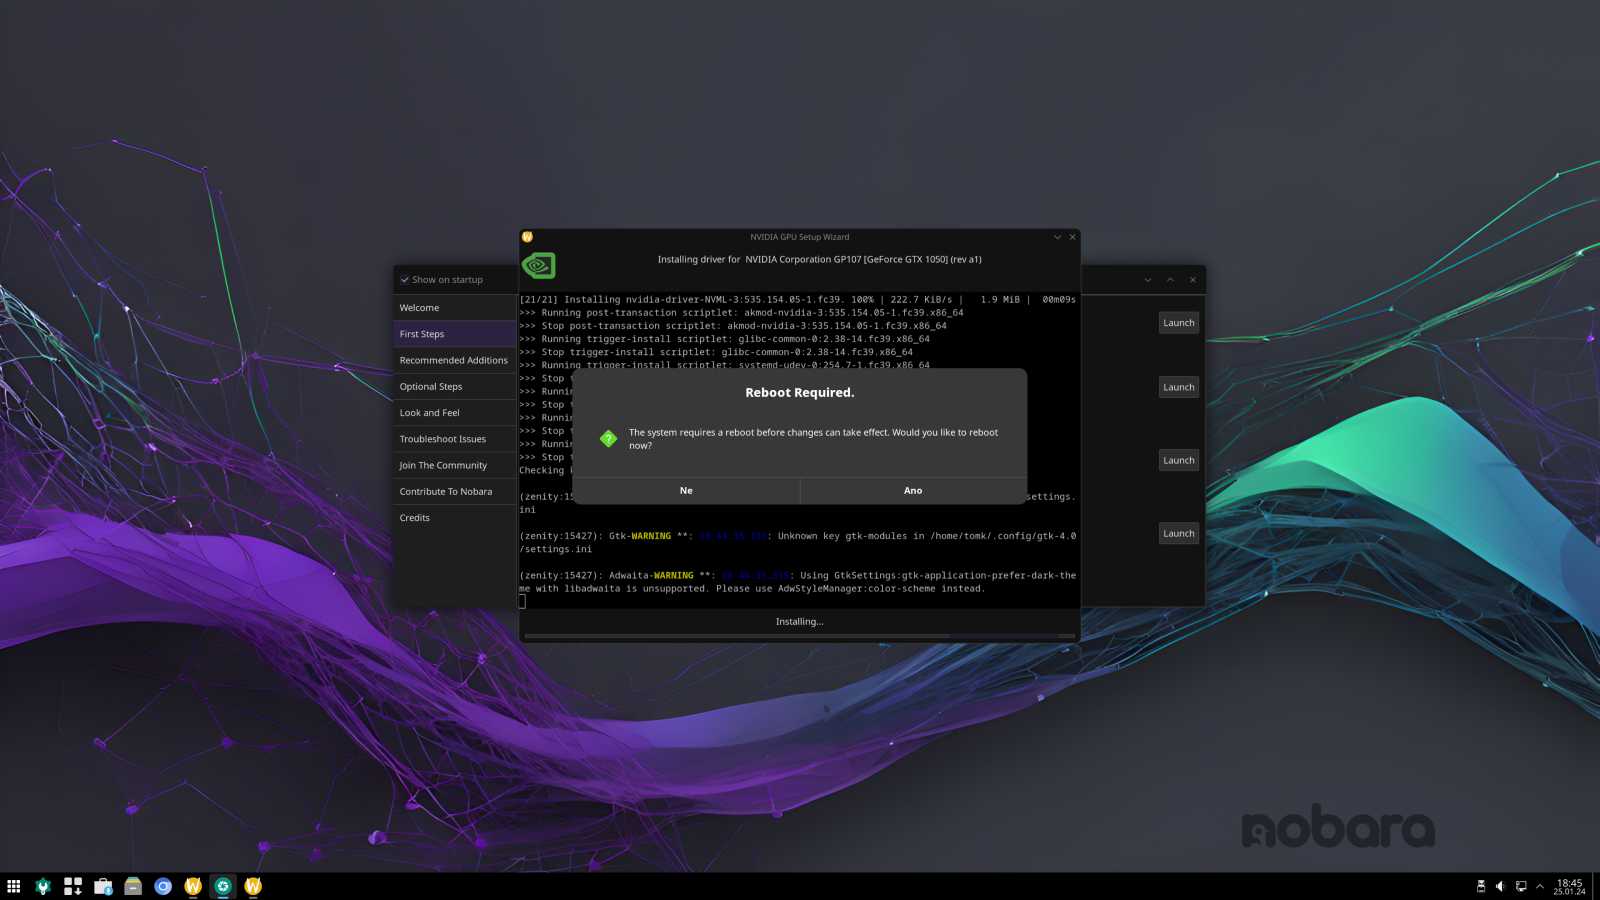The width and height of the screenshot is (1600, 900).
Task: Open the Welcome page in sidebar
Action: [x=455, y=308]
